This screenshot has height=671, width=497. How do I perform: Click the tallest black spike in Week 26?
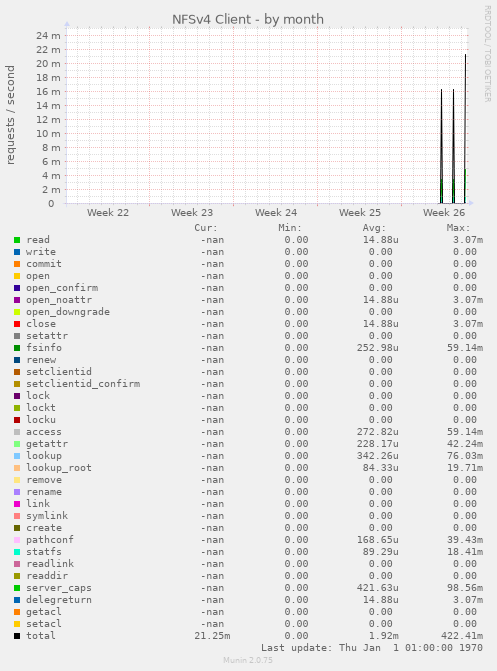(x=465, y=128)
